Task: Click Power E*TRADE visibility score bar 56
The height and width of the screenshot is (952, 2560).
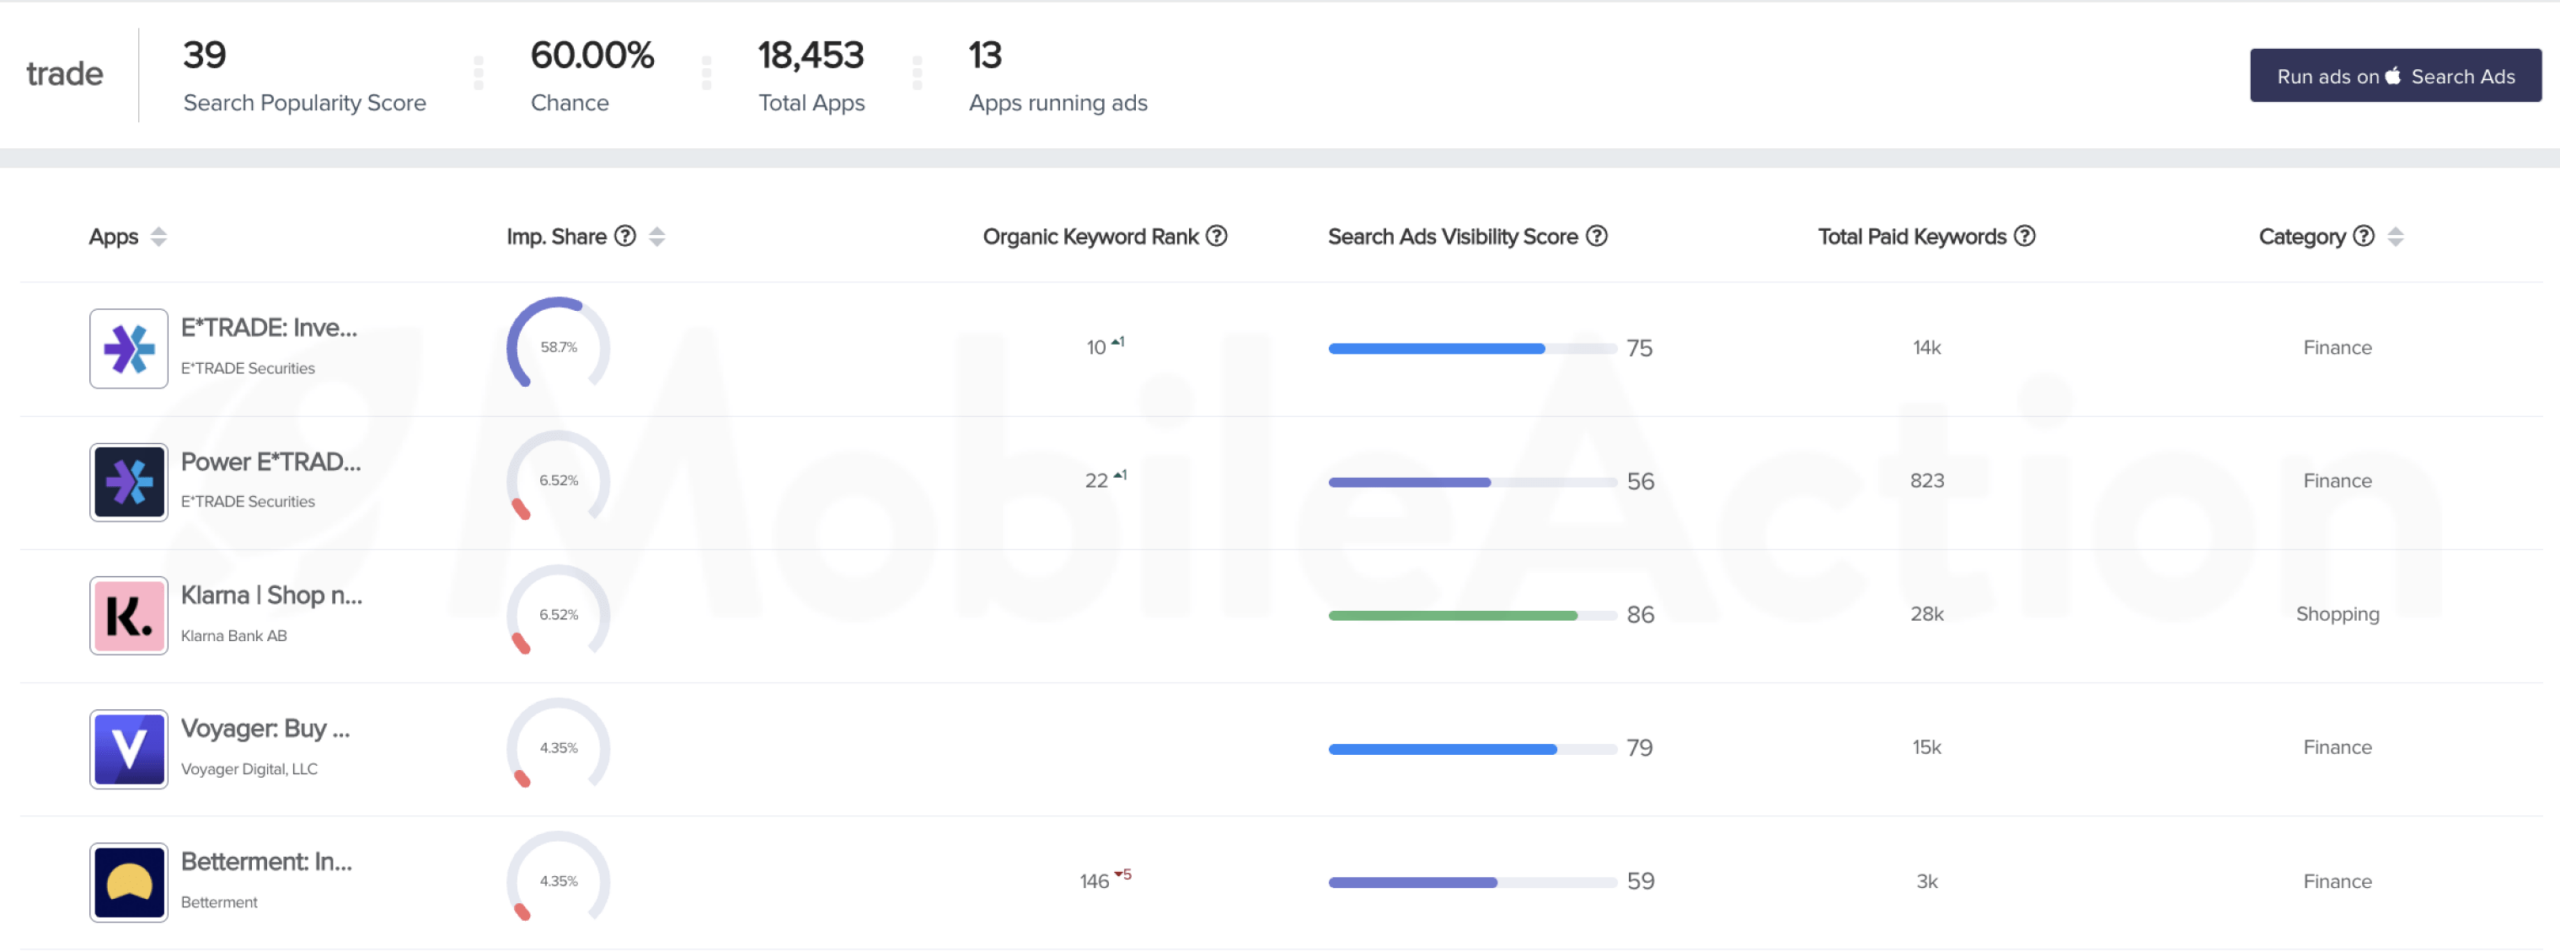Action: [1472, 482]
